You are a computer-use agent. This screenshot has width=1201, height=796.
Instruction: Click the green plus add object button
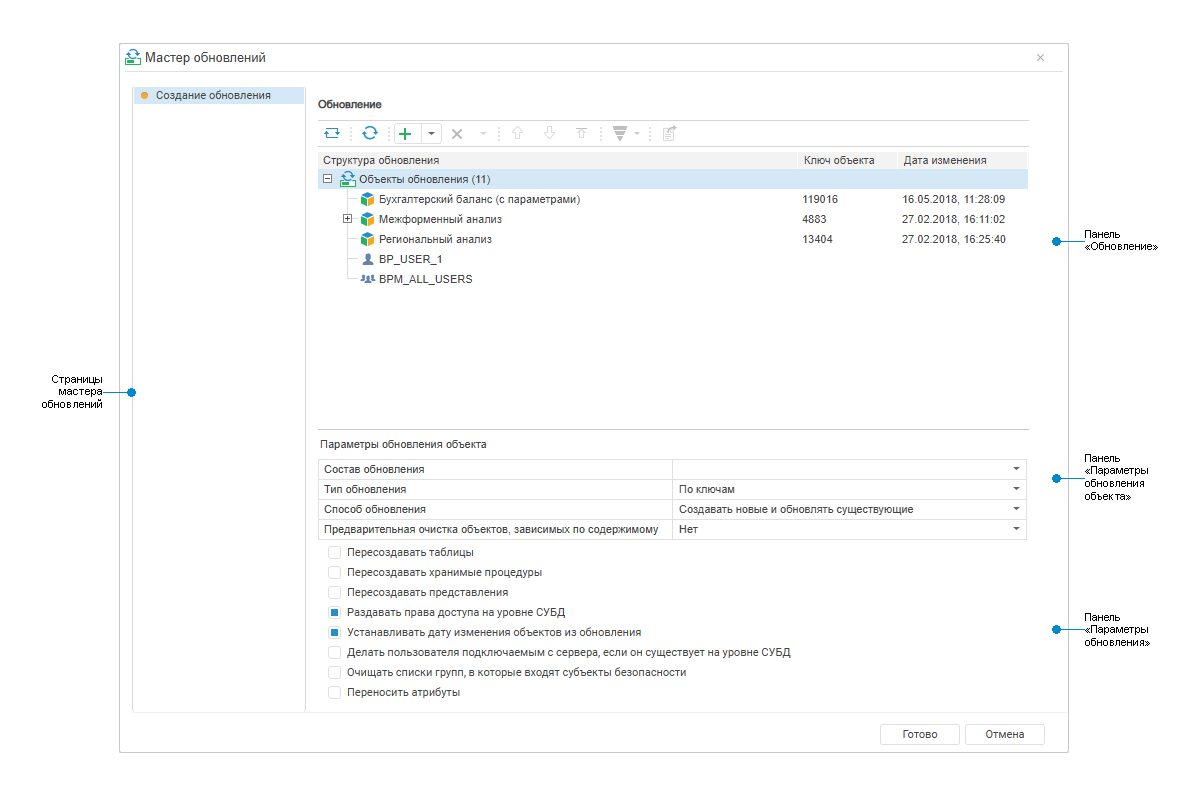(x=405, y=133)
